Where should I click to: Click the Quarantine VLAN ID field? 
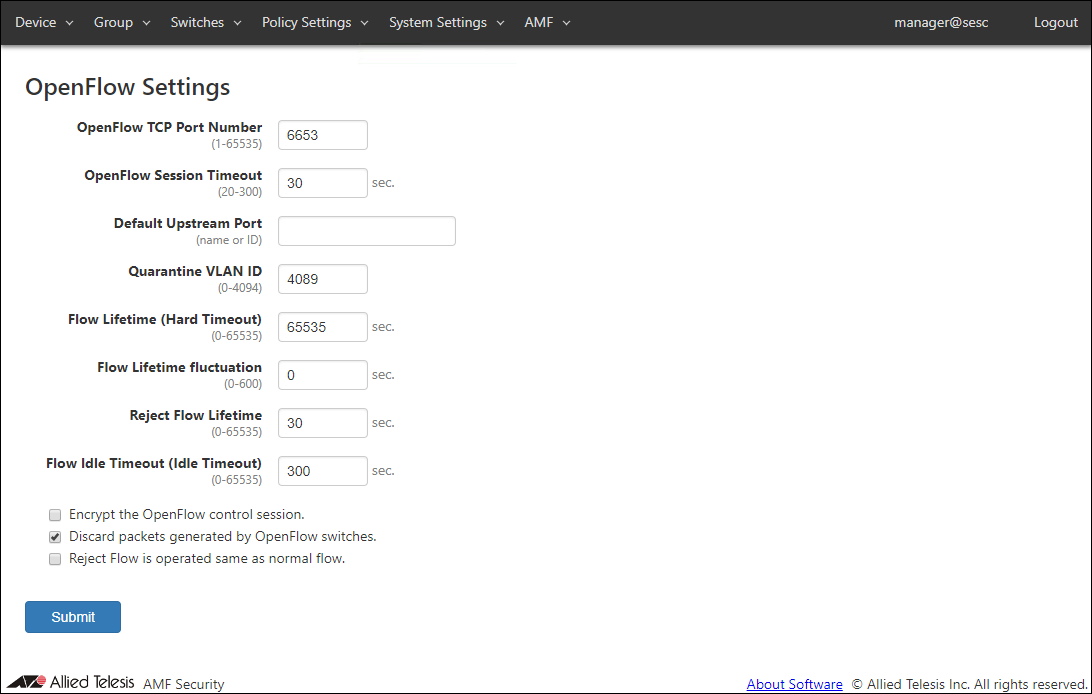[x=322, y=279]
